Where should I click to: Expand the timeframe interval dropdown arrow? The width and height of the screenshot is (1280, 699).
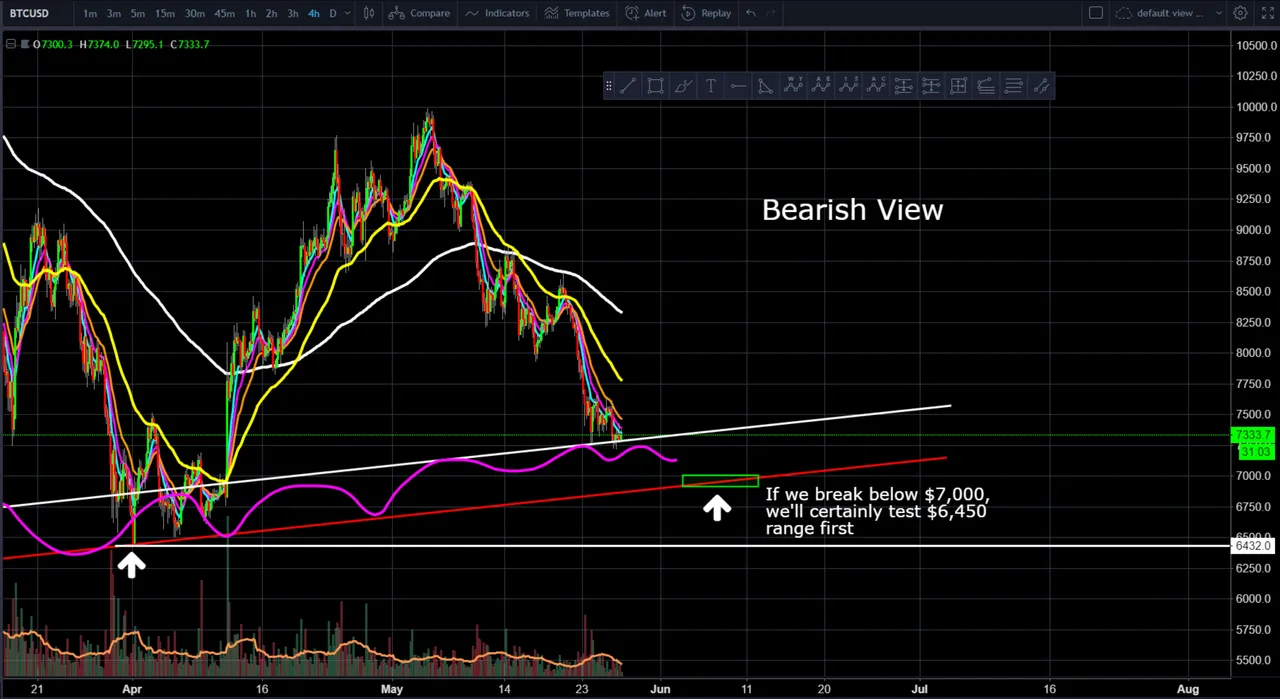click(347, 13)
